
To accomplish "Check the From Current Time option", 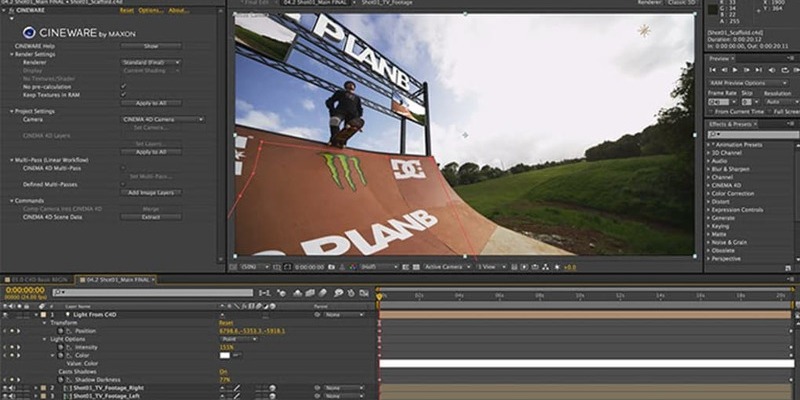I will 711,111.
